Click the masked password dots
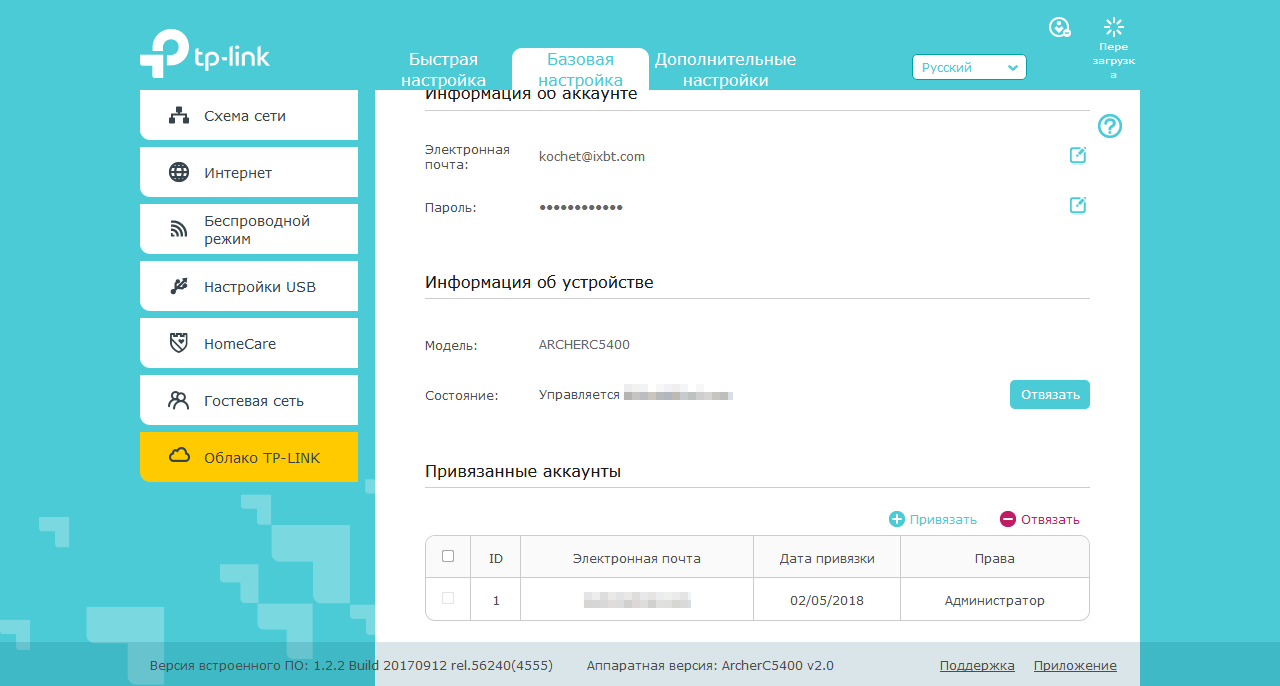This screenshot has width=1280, height=686. click(581, 207)
